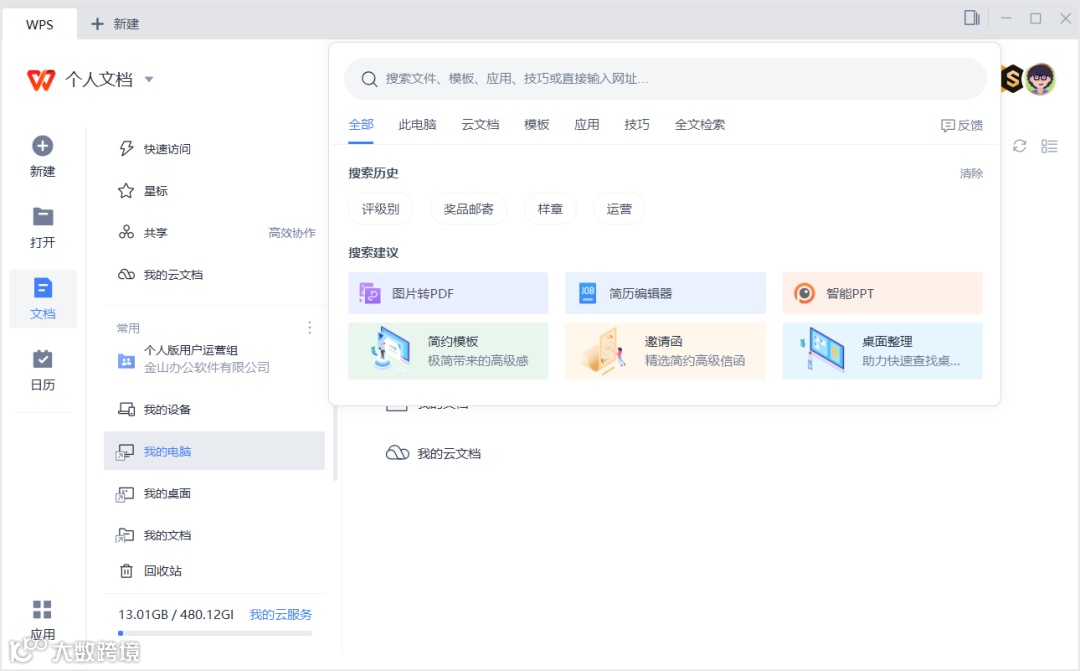The width and height of the screenshot is (1080, 671).
Task: Open the 简历编辑器 suggestion
Action: [665, 293]
